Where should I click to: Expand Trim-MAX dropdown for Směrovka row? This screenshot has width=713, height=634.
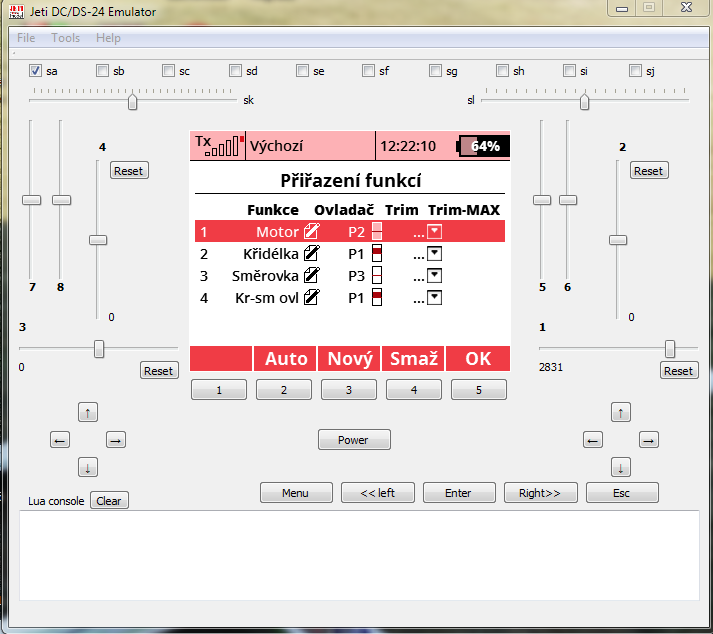point(435,275)
